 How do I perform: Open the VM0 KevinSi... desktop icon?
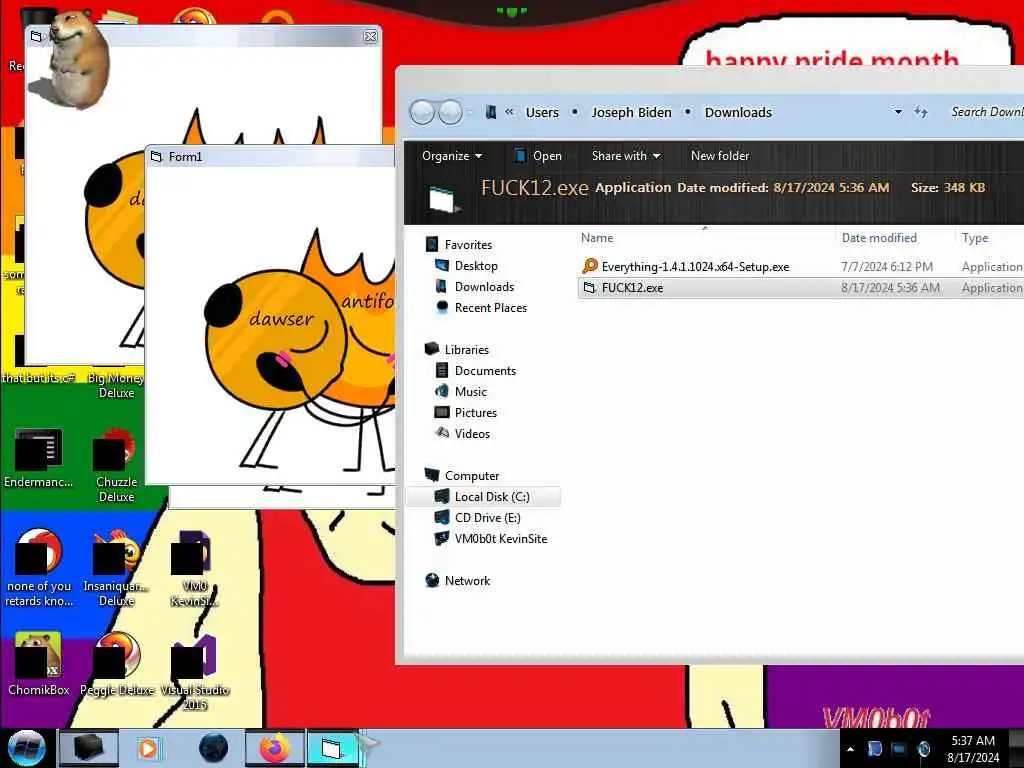[193, 569]
